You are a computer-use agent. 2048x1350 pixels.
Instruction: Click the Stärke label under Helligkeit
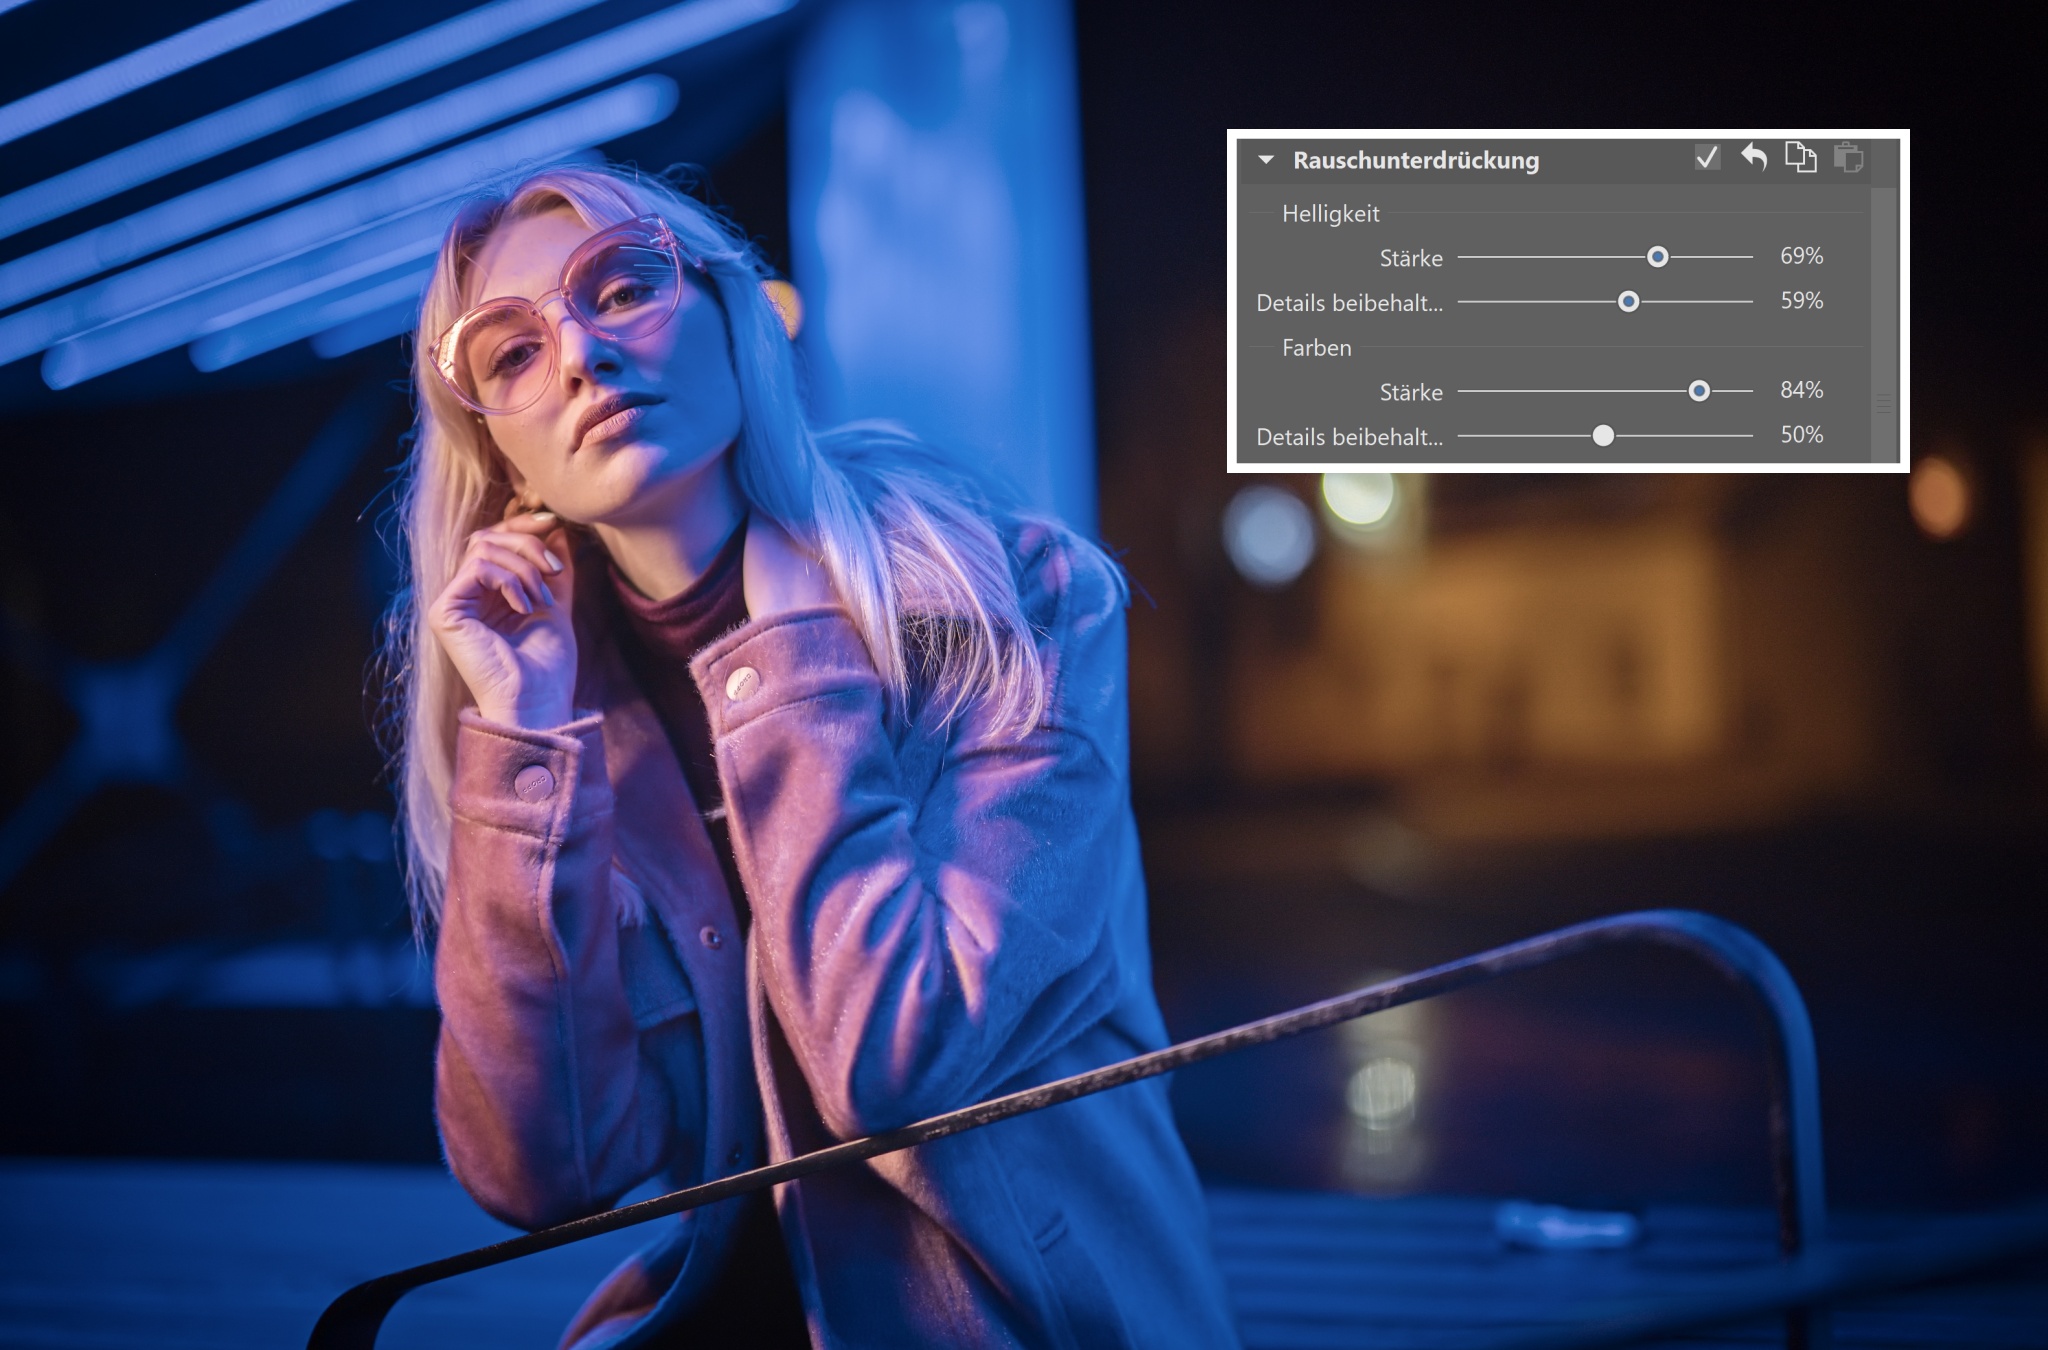pos(1411,258)
